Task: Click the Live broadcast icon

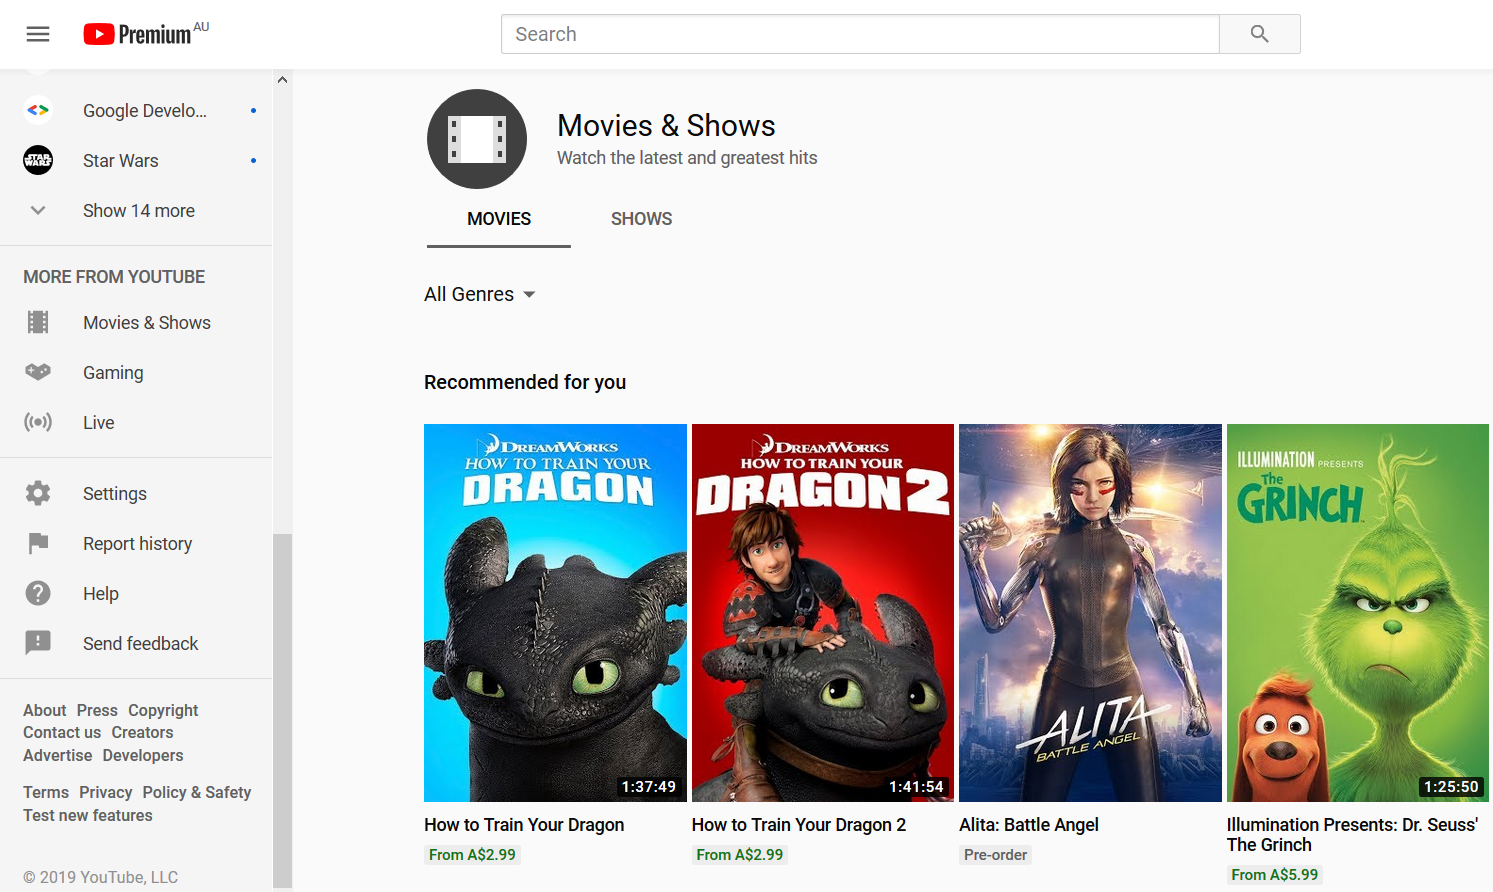Action: point(38,422)
